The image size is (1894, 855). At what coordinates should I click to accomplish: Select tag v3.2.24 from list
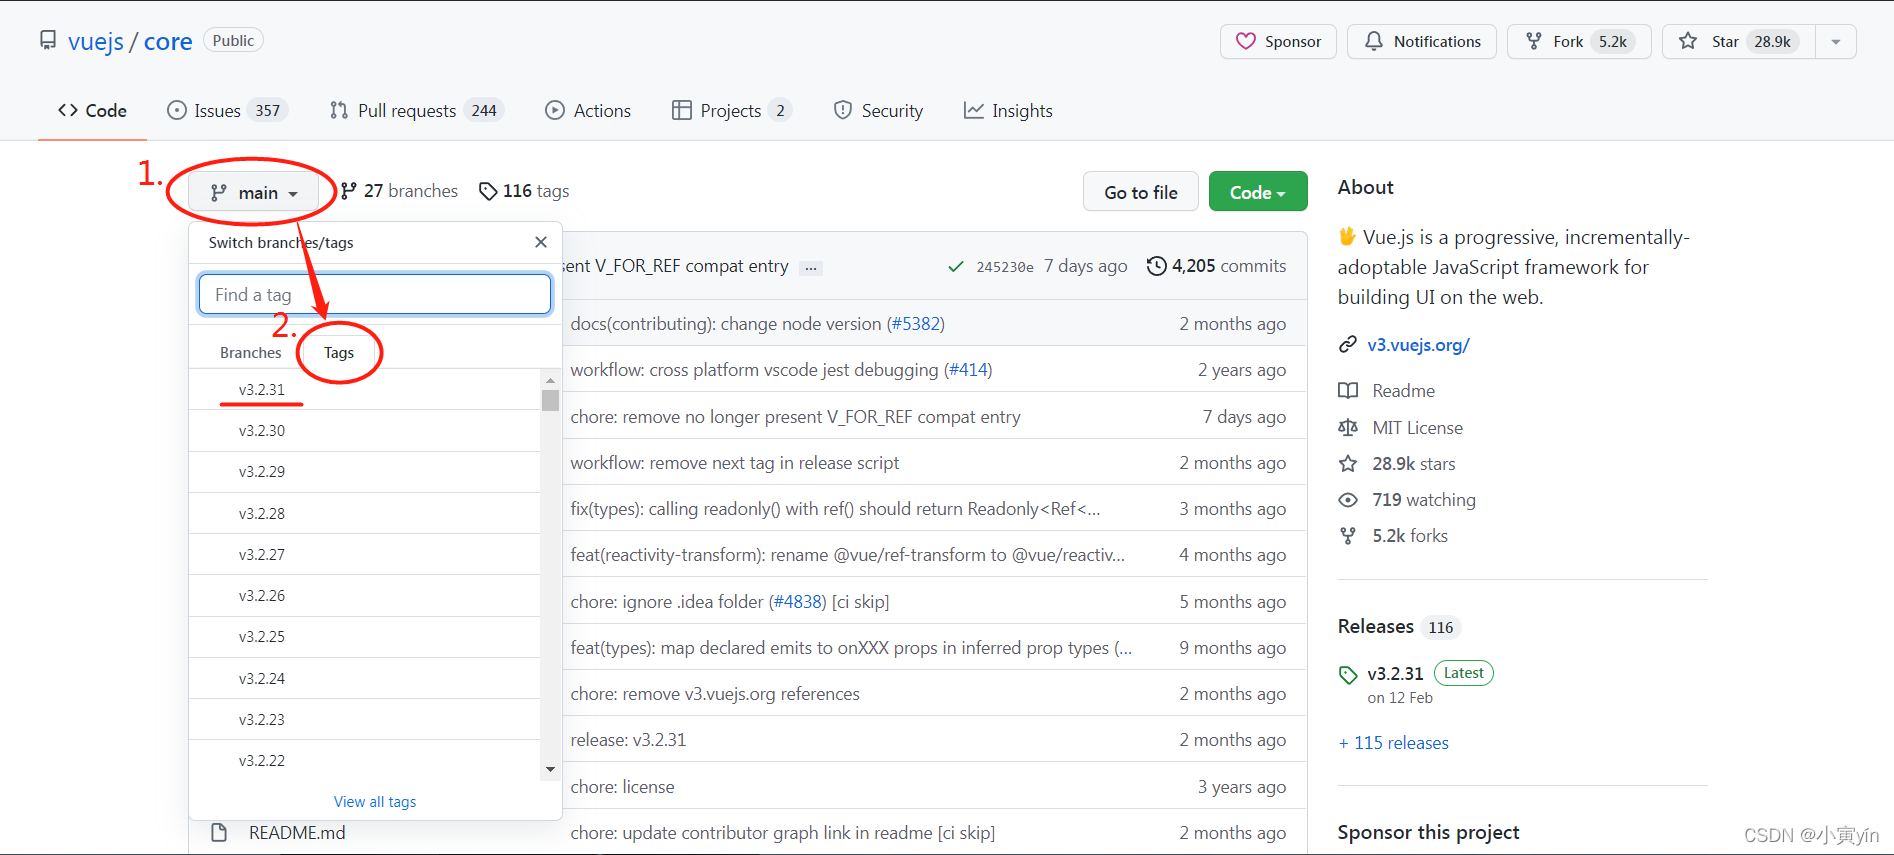click(364, 678)
